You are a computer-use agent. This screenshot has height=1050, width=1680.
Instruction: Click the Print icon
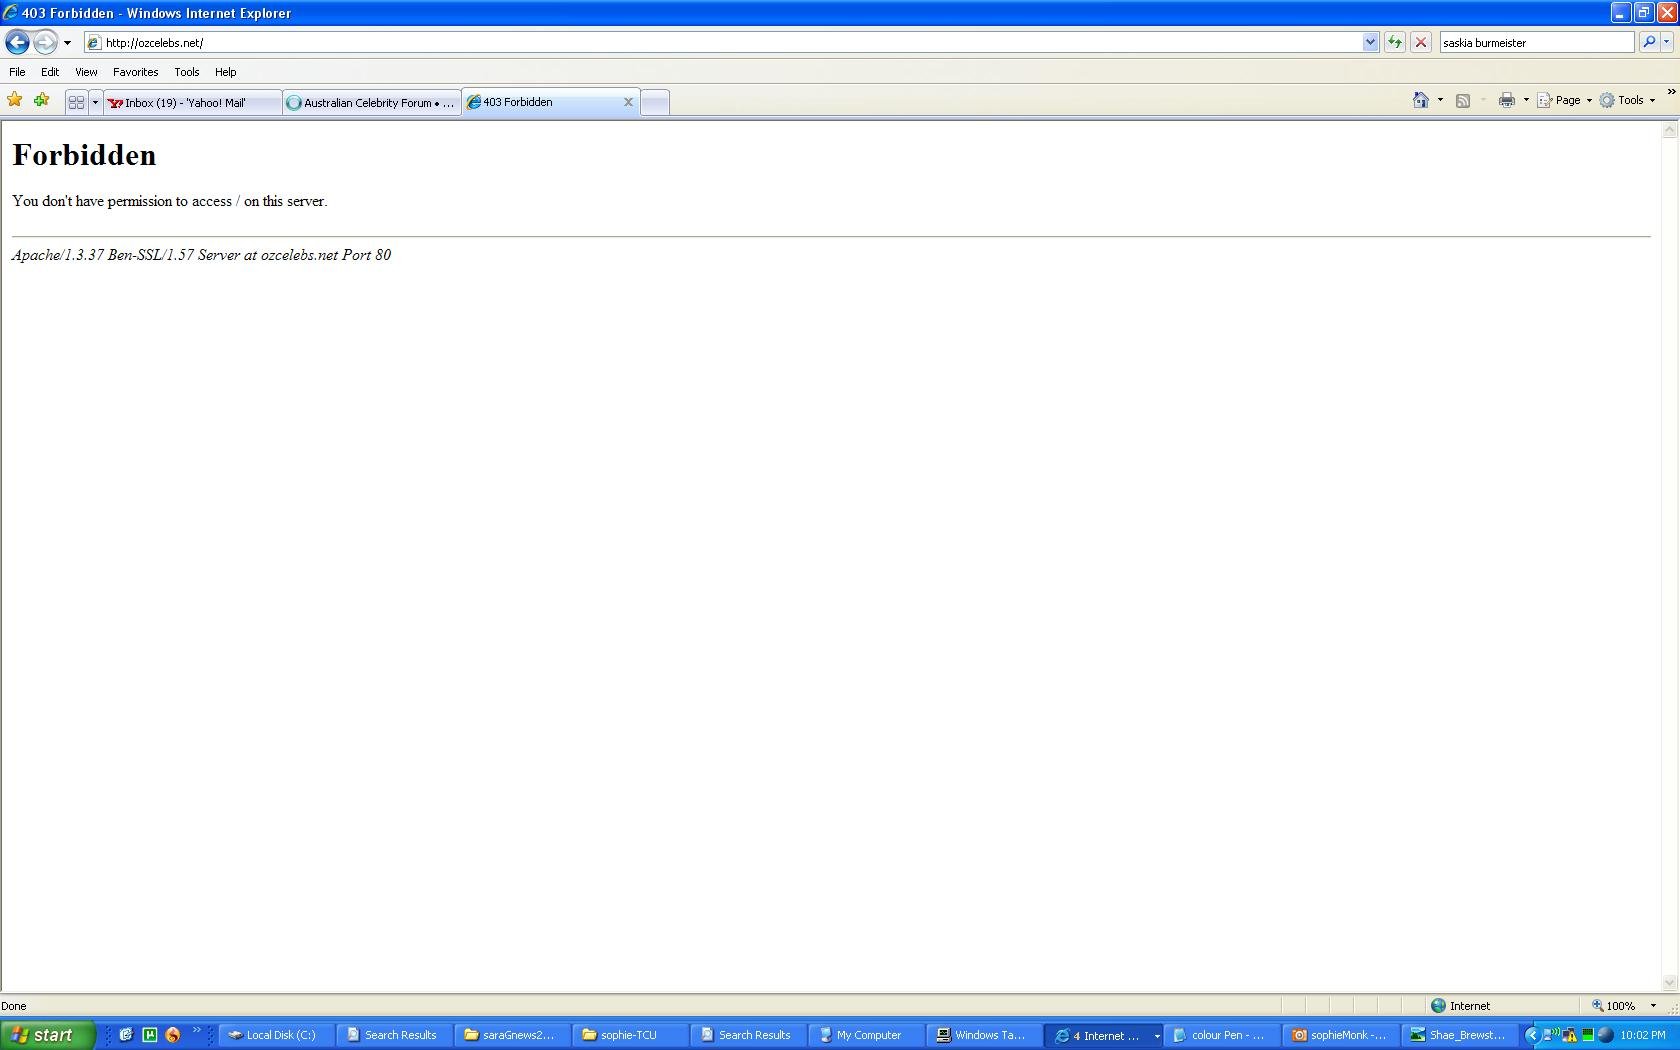tap(1506, 100)
